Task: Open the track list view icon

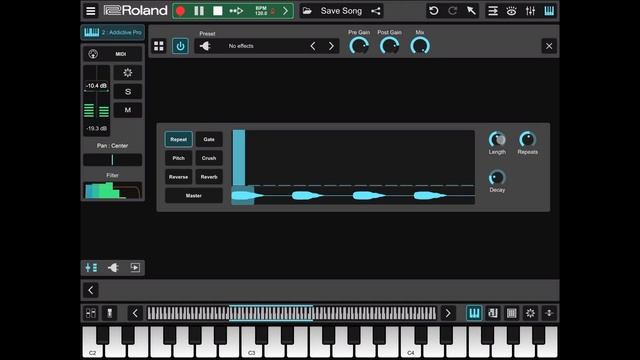Action: [x=493, y=11]
